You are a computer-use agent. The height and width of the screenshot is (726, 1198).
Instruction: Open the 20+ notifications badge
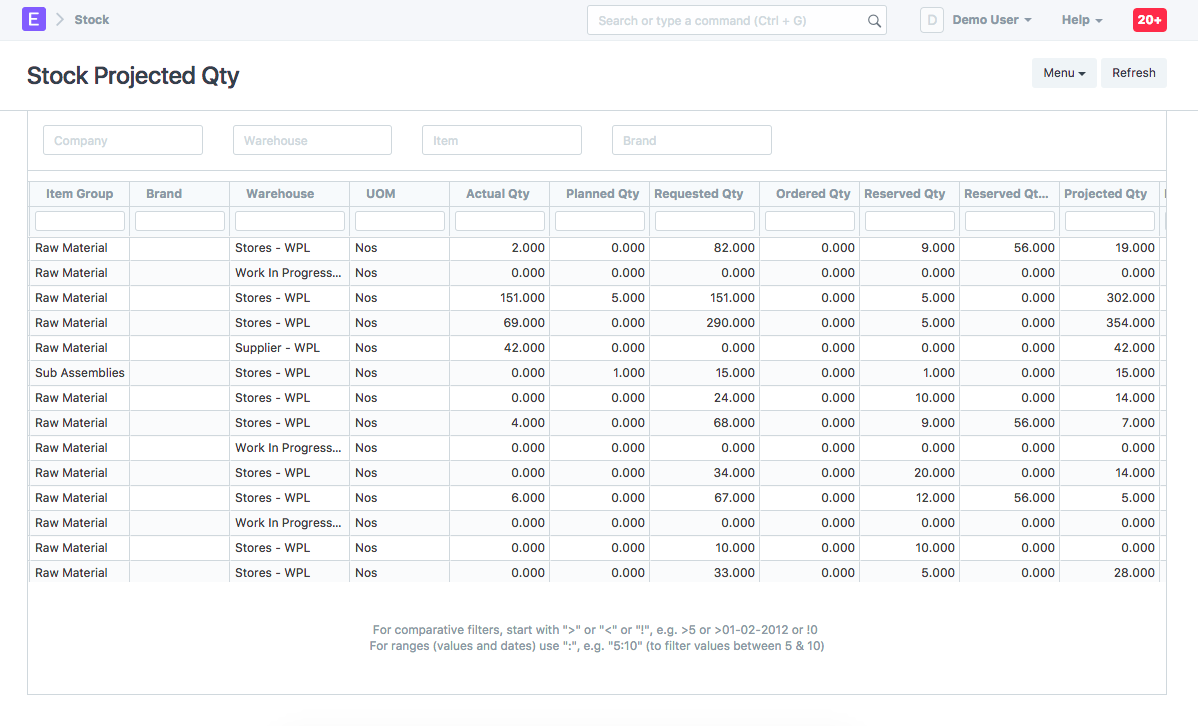[1149, 20]
